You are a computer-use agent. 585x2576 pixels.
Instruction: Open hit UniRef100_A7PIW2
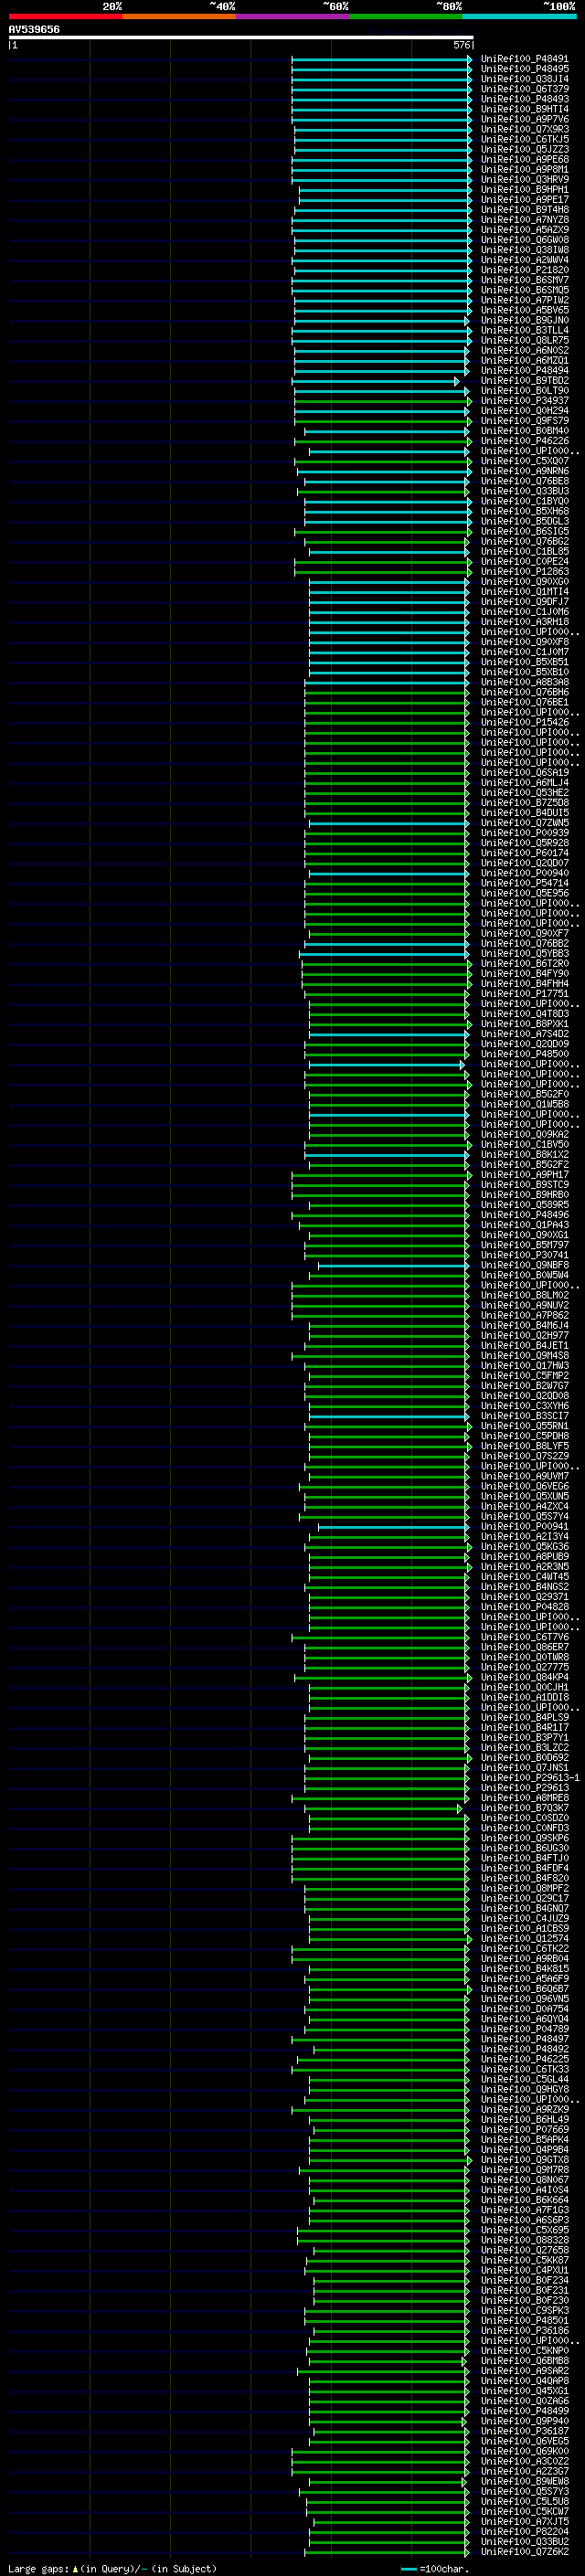pos(525,300)
